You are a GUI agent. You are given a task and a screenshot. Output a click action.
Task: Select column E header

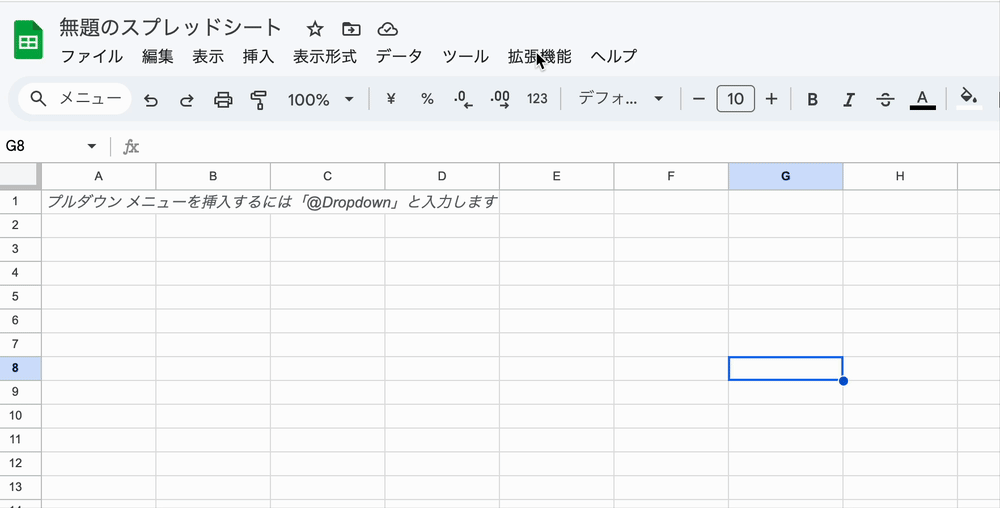point(557,177)
